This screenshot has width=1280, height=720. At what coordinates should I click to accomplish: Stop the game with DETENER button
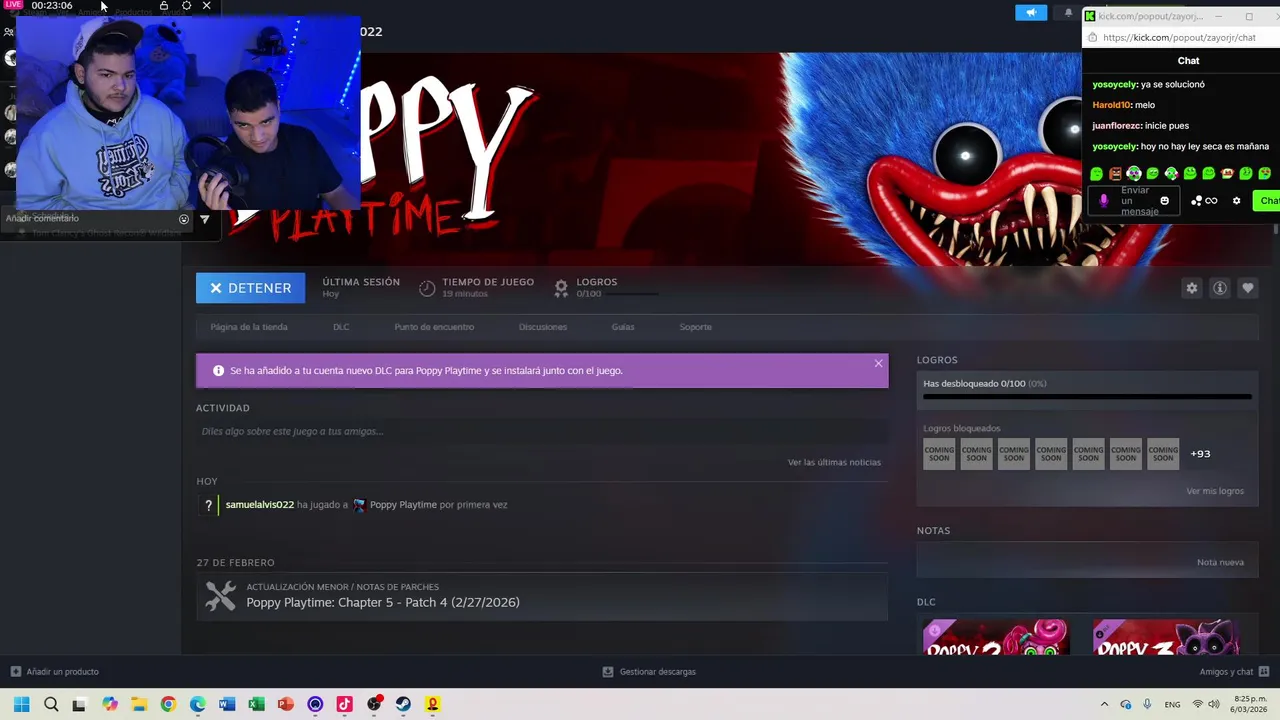pyautogui.click(x=250, y=288)
